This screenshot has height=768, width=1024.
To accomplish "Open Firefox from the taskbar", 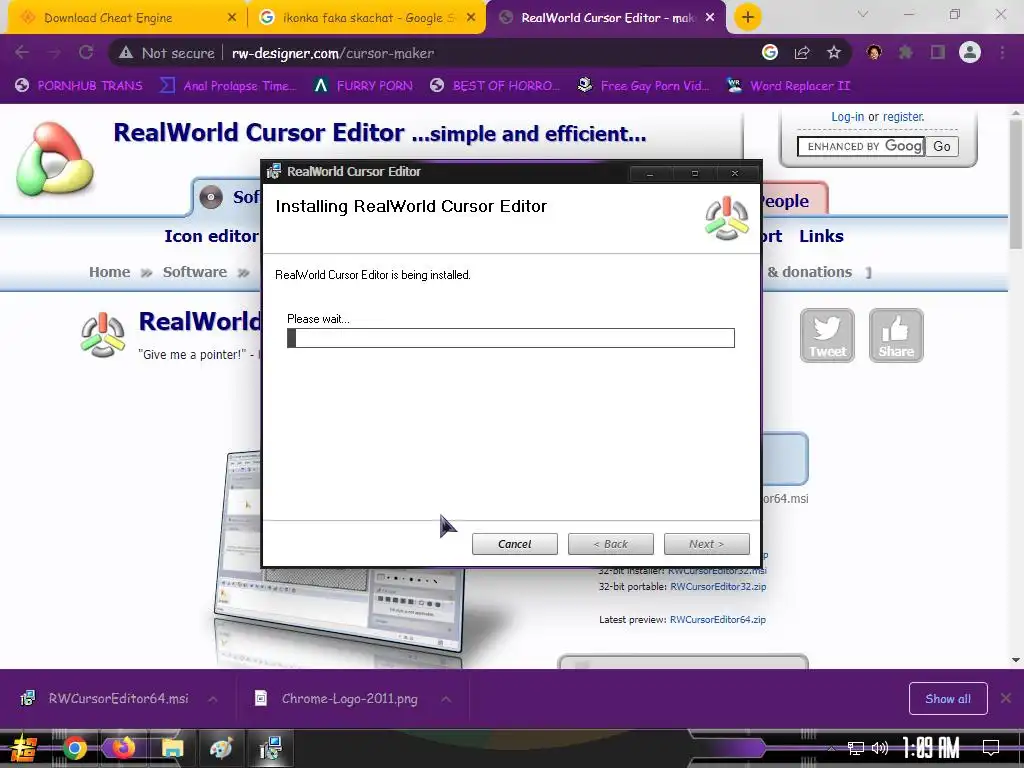I will coord(123,748).
